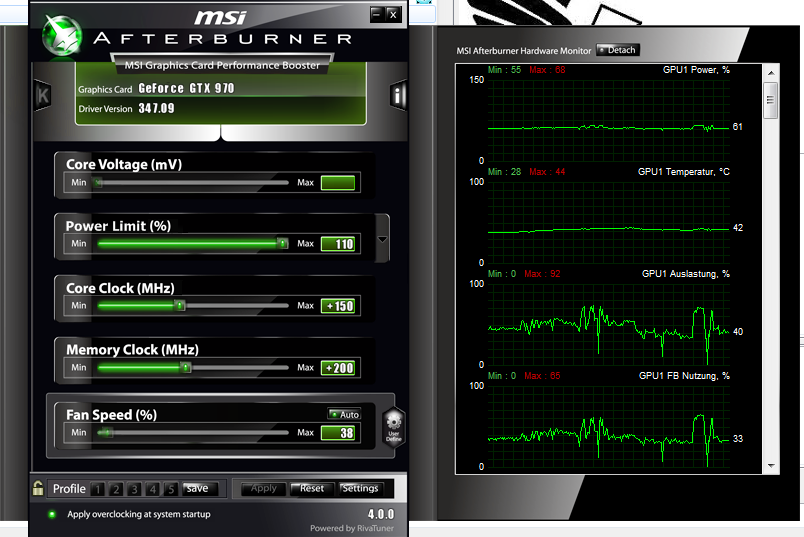Unlock profile saving via the padlock icon
The height and width of the screenshot is (537, 804).
click(x=38, y=488)
